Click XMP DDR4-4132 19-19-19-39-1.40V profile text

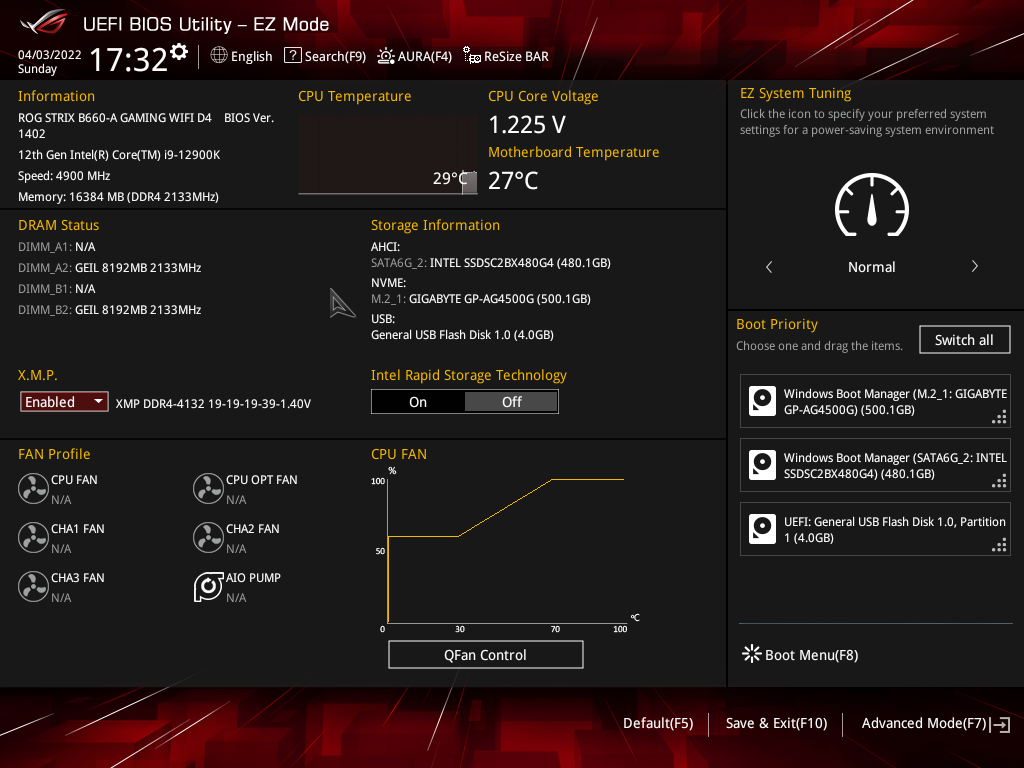click(213, 404)
